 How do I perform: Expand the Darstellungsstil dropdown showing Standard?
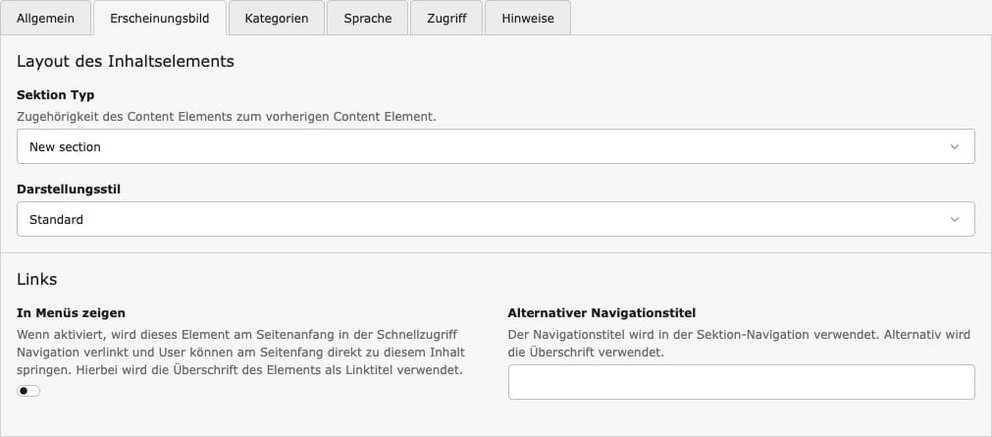480,219
